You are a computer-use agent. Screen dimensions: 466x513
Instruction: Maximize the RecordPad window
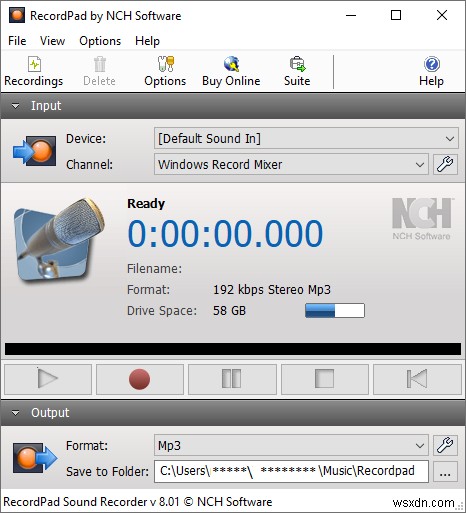tap(396, 15)
